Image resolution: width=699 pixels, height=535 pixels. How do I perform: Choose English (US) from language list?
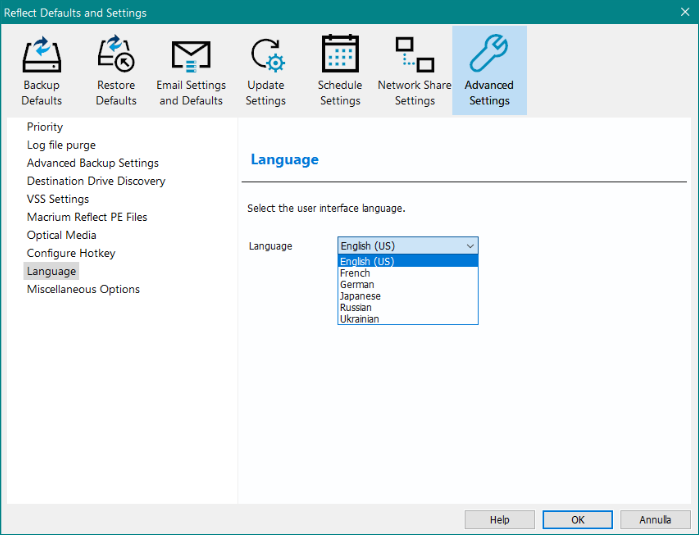pyautogui.click(x=408, y=261)
